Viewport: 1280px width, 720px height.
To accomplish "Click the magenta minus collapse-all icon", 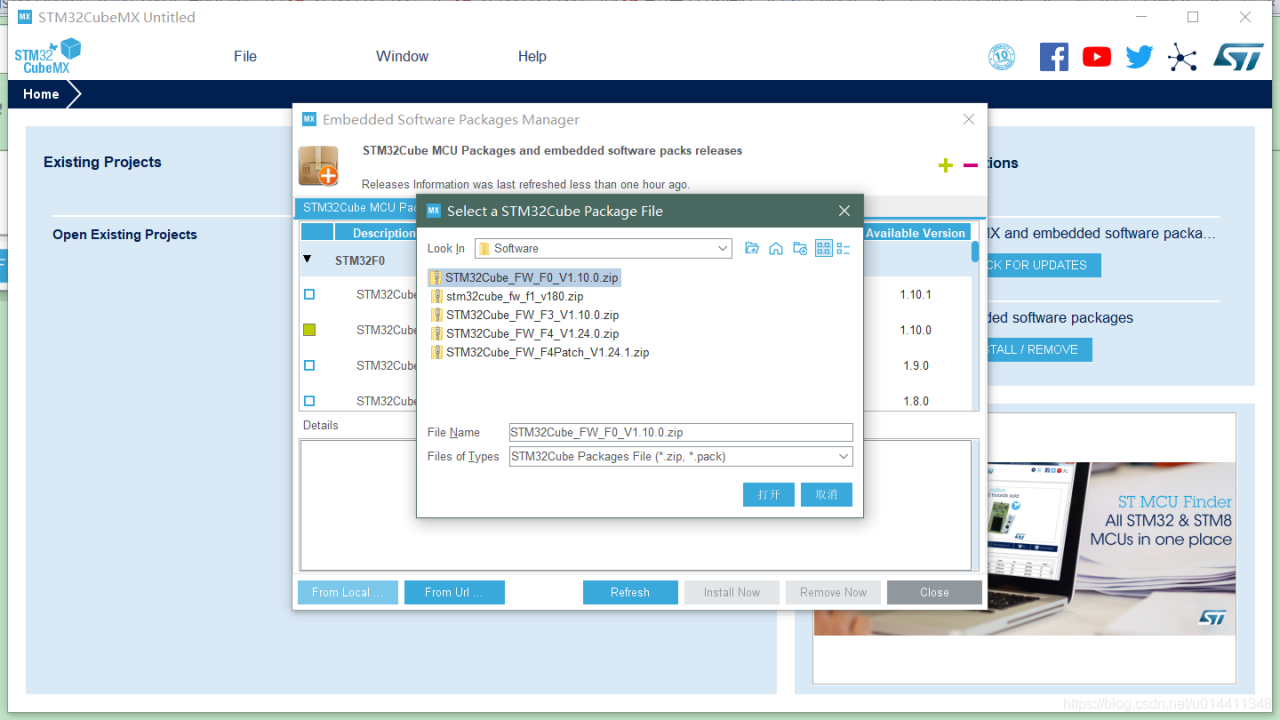I will click(x=970, y=165).
